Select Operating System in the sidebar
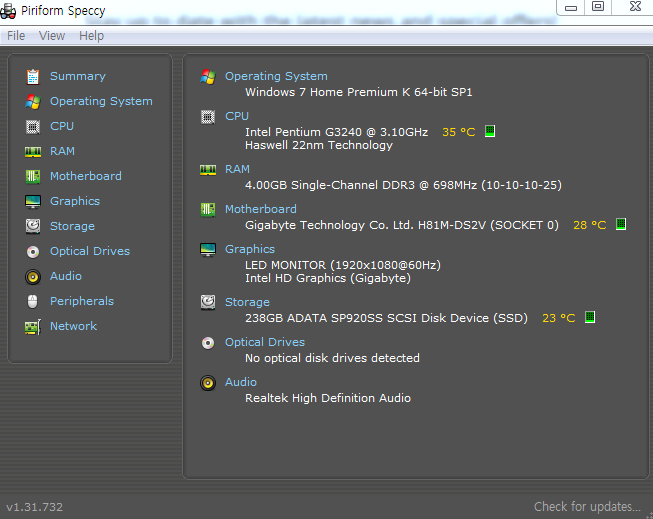Screen dimensions: 653x519 point(101,101)
